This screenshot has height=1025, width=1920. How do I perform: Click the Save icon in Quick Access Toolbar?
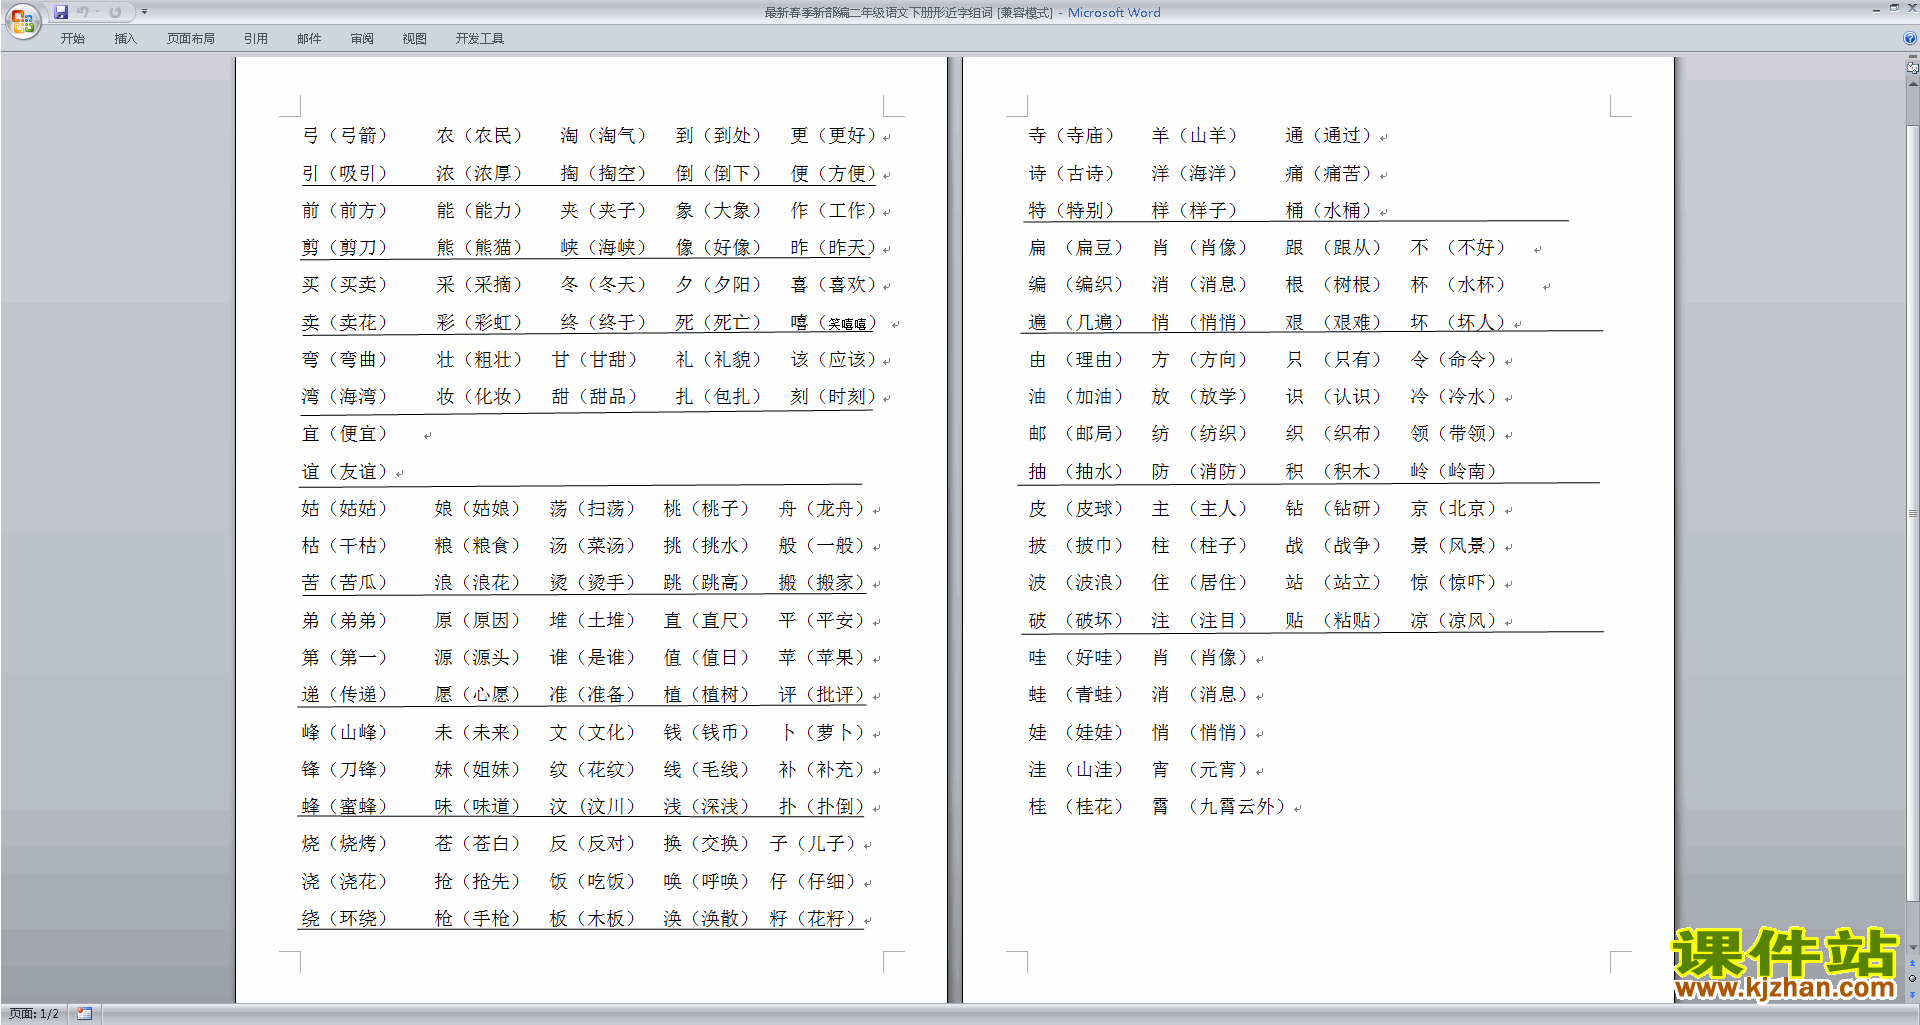(61, 12)
